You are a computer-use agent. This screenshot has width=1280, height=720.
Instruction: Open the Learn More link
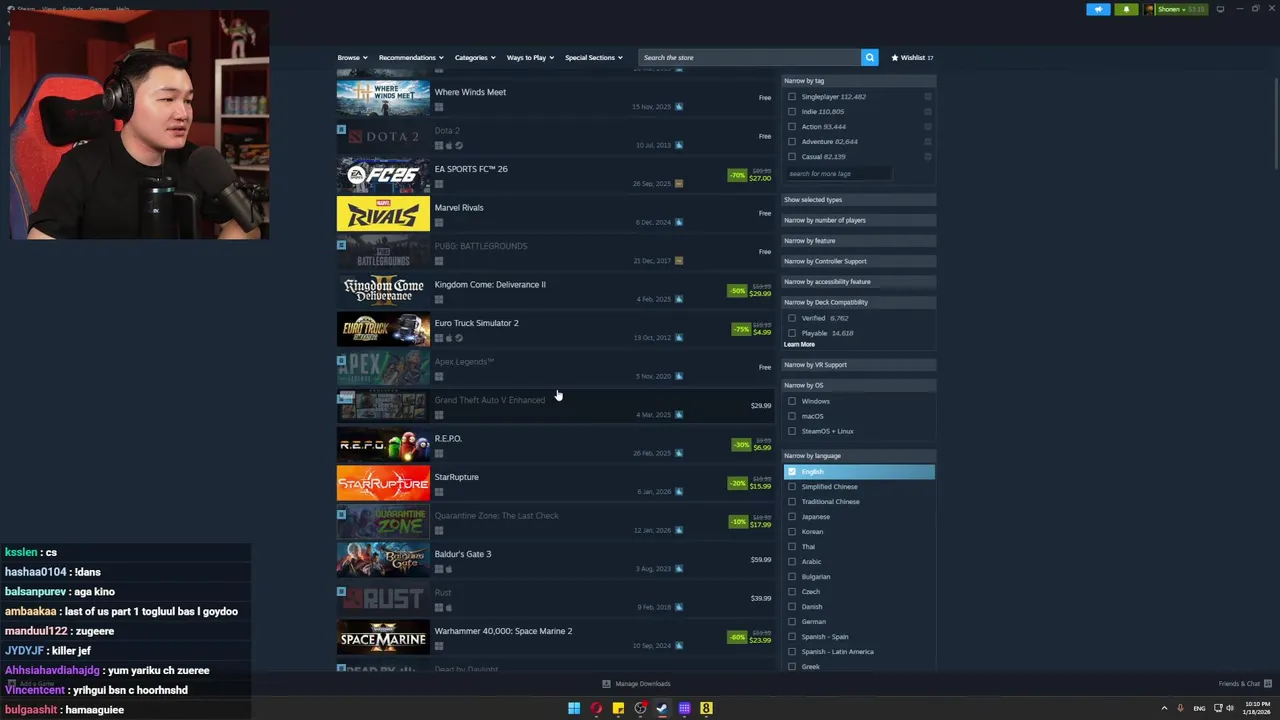[x=799, y=344]
